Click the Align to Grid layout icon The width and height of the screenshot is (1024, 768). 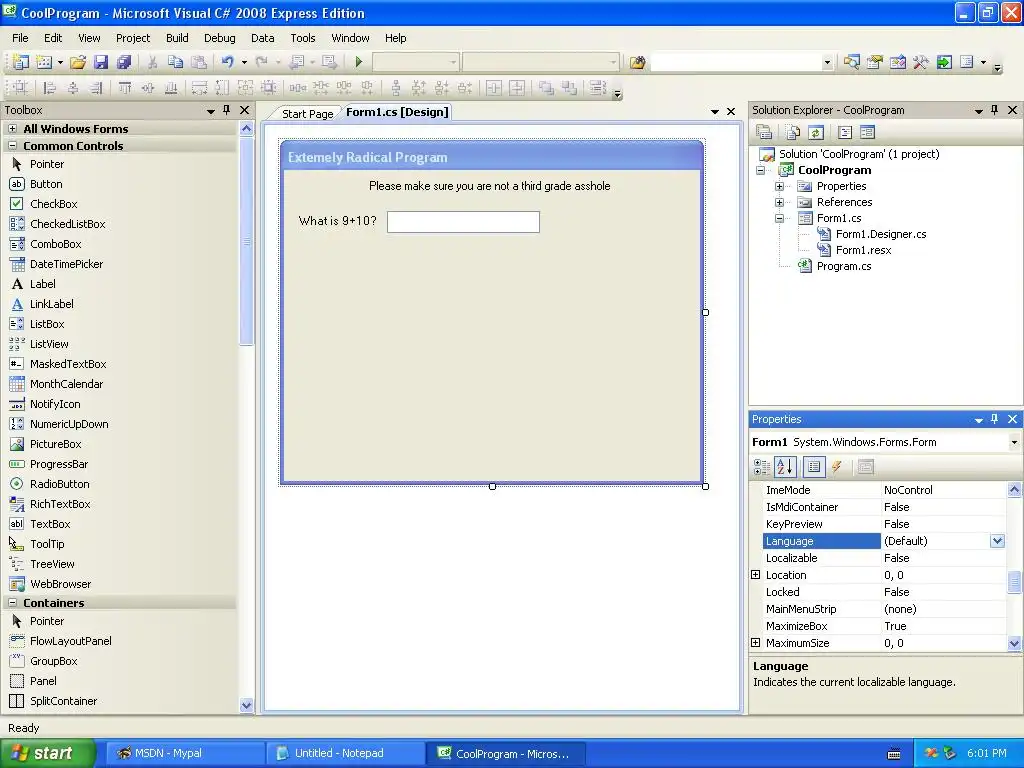(x=20, y=88)
